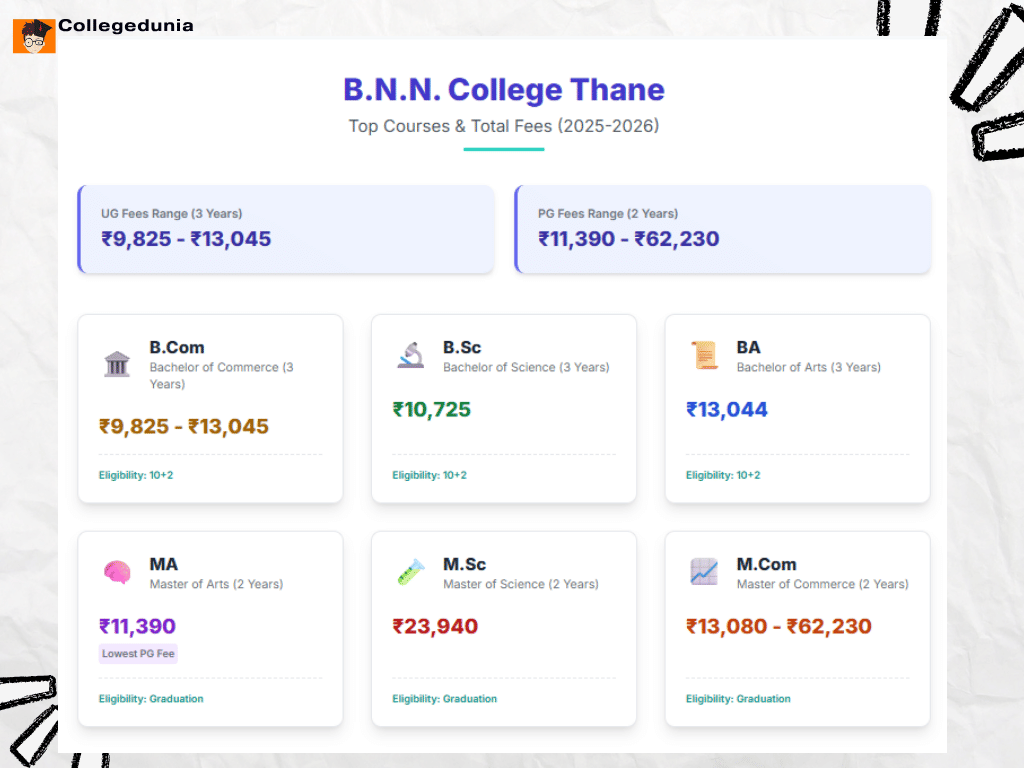Click the Eligibility: 10+2 link on B.Com card
The width and height of the screenshot is (1024, 768).
point(135,475)
